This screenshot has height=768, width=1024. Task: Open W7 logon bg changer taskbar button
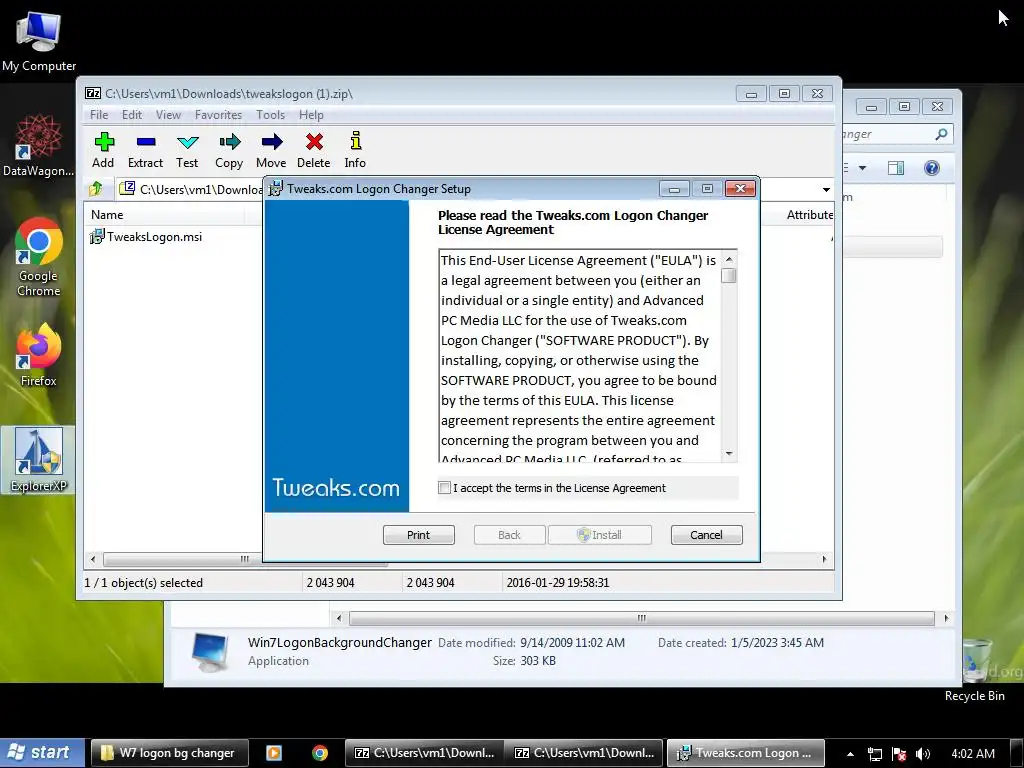170,753
